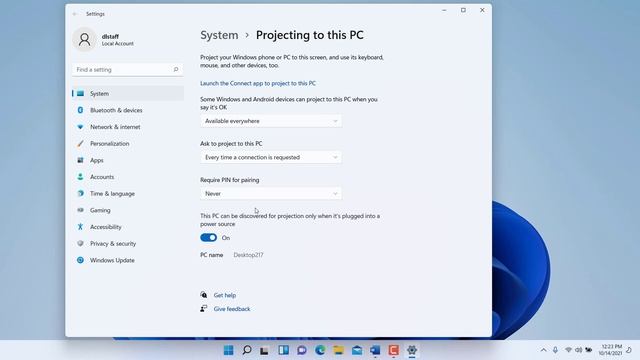Click the Get help headset icon

point(204,295)
